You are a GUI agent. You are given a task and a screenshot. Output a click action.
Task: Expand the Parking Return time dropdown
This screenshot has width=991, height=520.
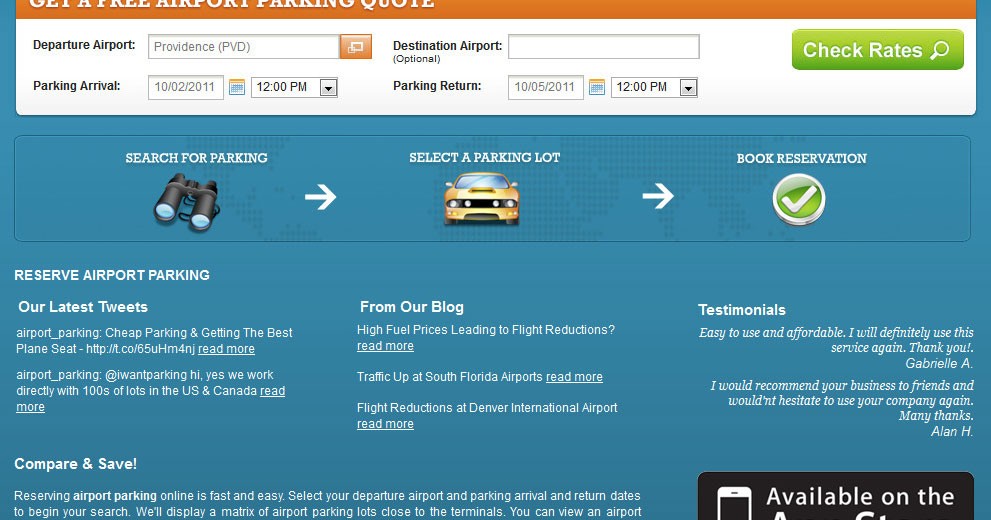click(x=688, y=88)
